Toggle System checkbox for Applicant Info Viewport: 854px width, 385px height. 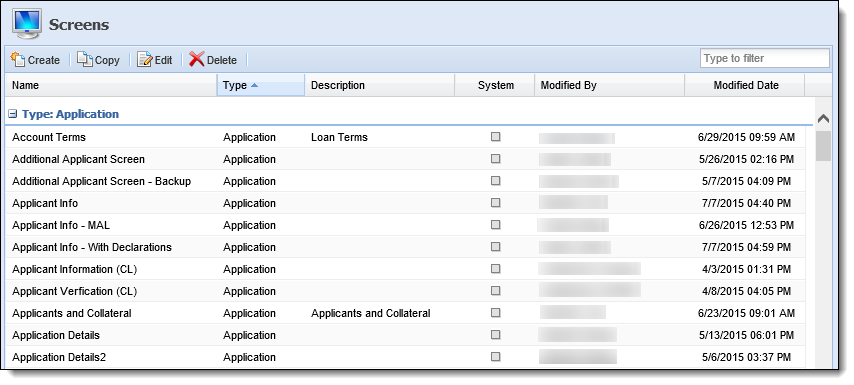(495, 203)
